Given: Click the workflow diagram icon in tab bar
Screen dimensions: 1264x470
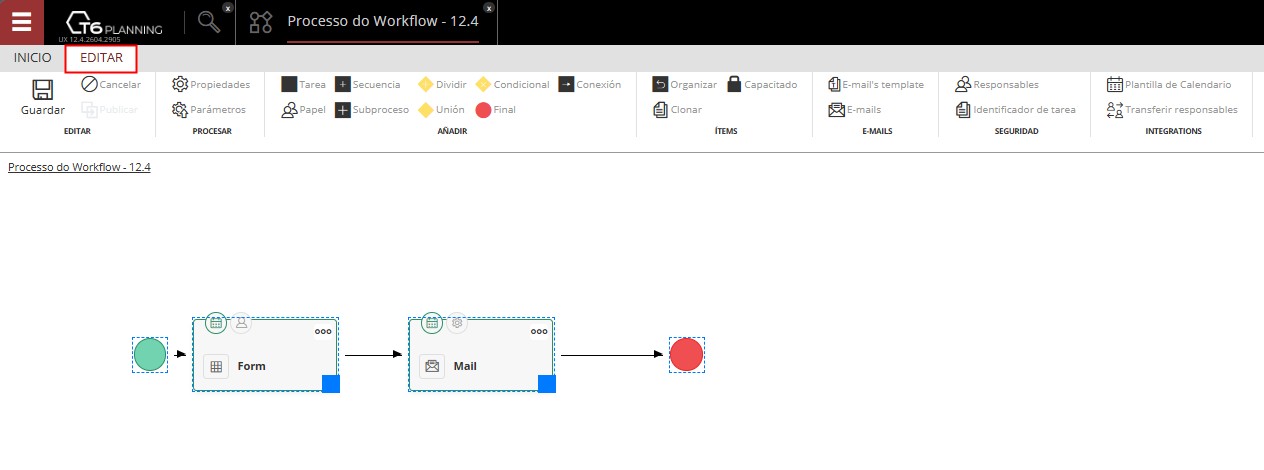Looking at the screenshot, I should (x=260, y=22).
